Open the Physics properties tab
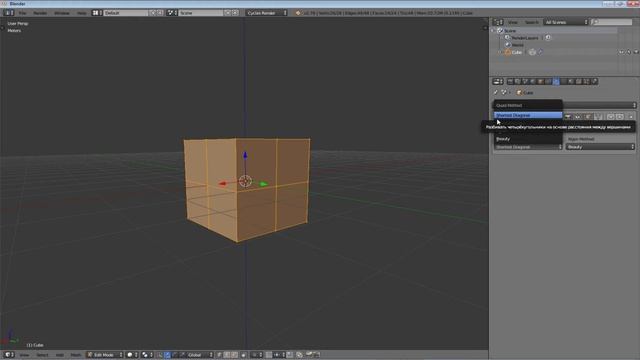640x360 pixels. (x=594, y=82)
